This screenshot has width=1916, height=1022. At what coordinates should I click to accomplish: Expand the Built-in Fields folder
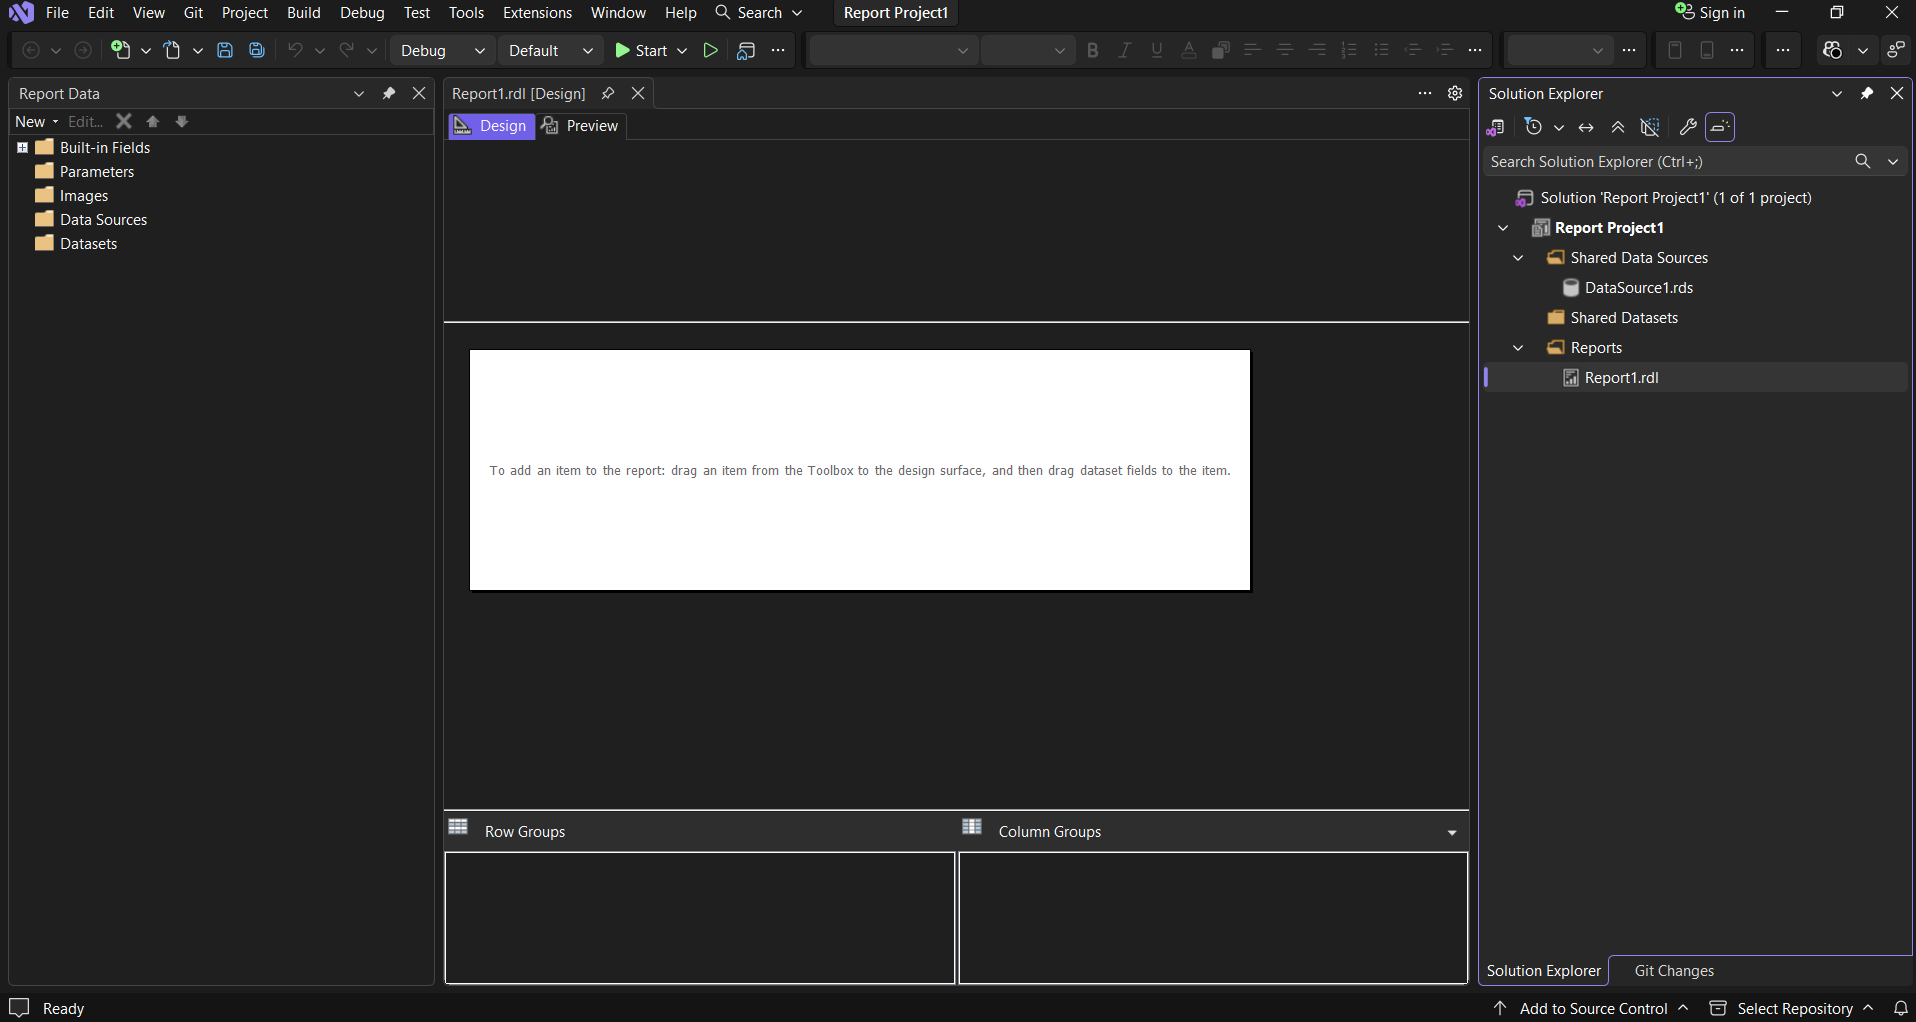22,147
